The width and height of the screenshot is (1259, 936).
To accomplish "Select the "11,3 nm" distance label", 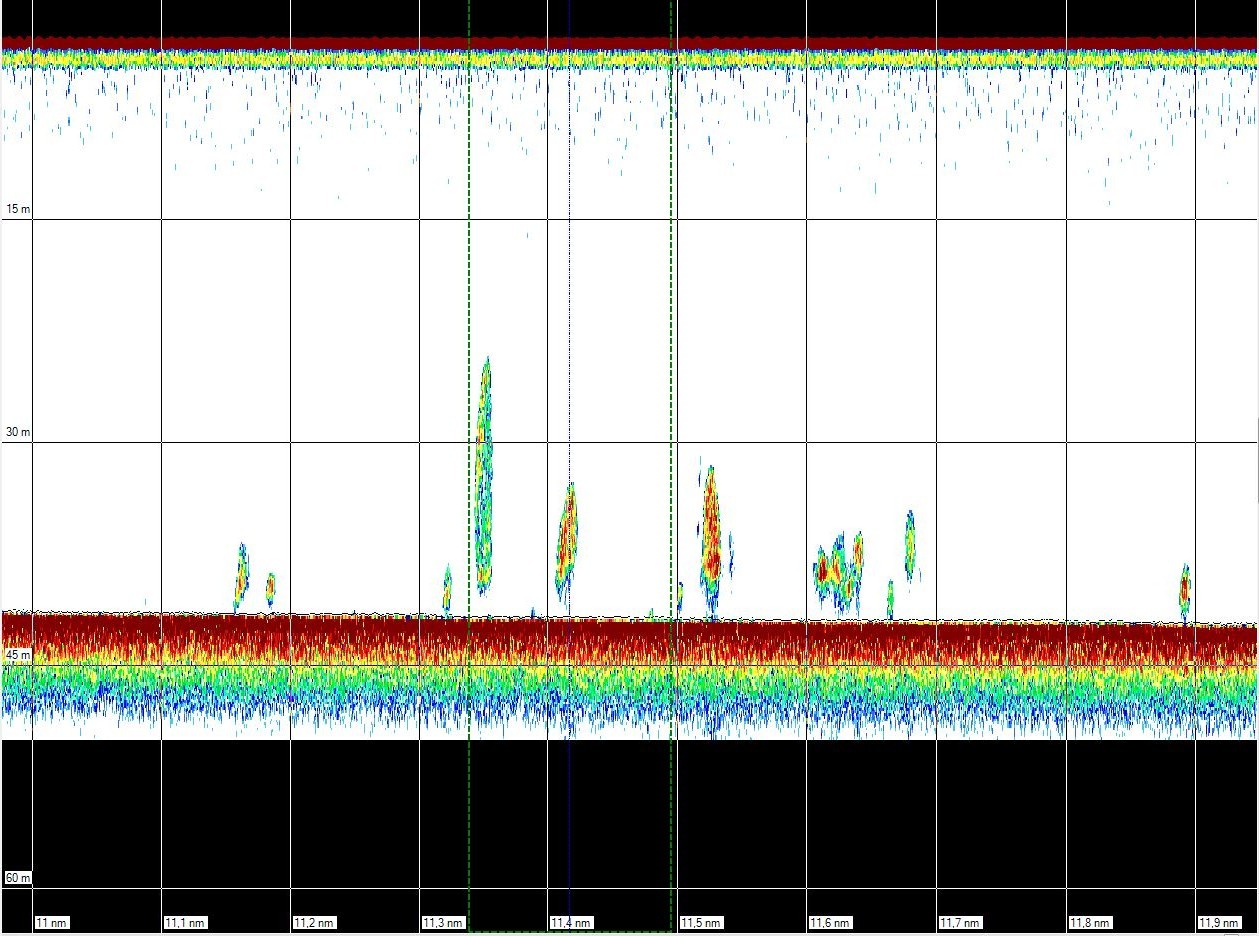I will (443, 922).
